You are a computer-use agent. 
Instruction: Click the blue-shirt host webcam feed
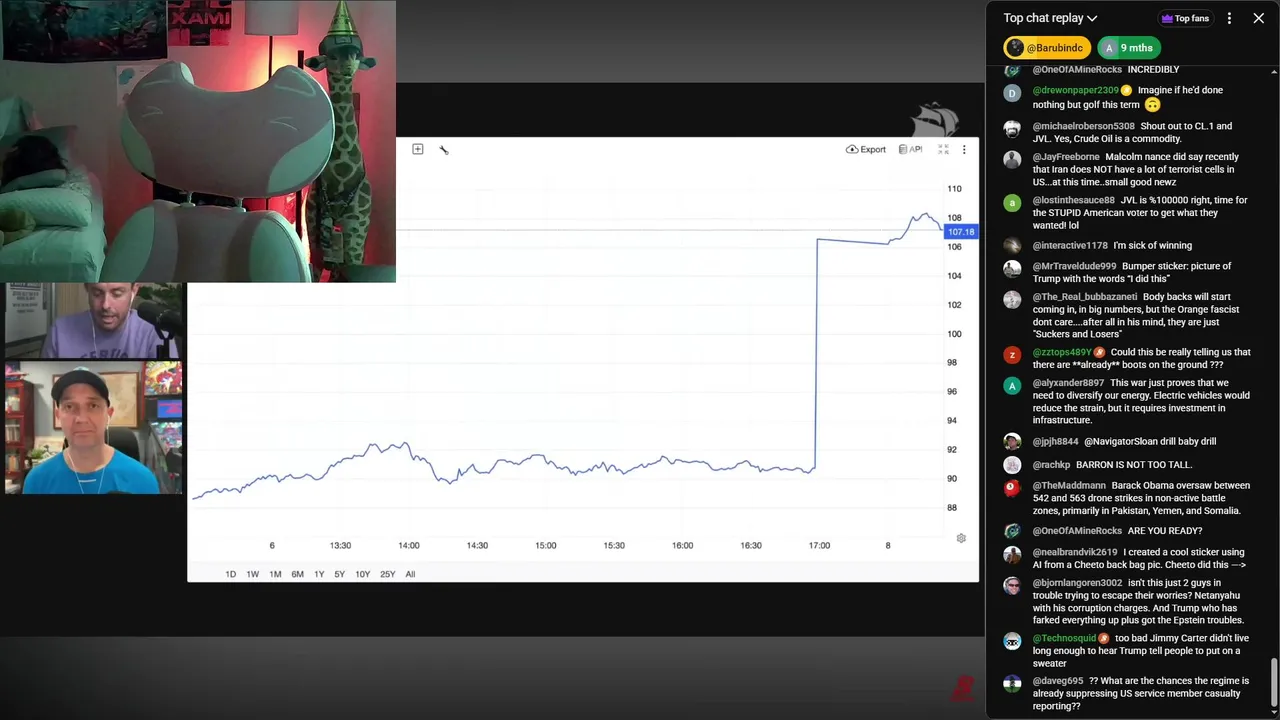click(x=94, y=428)
